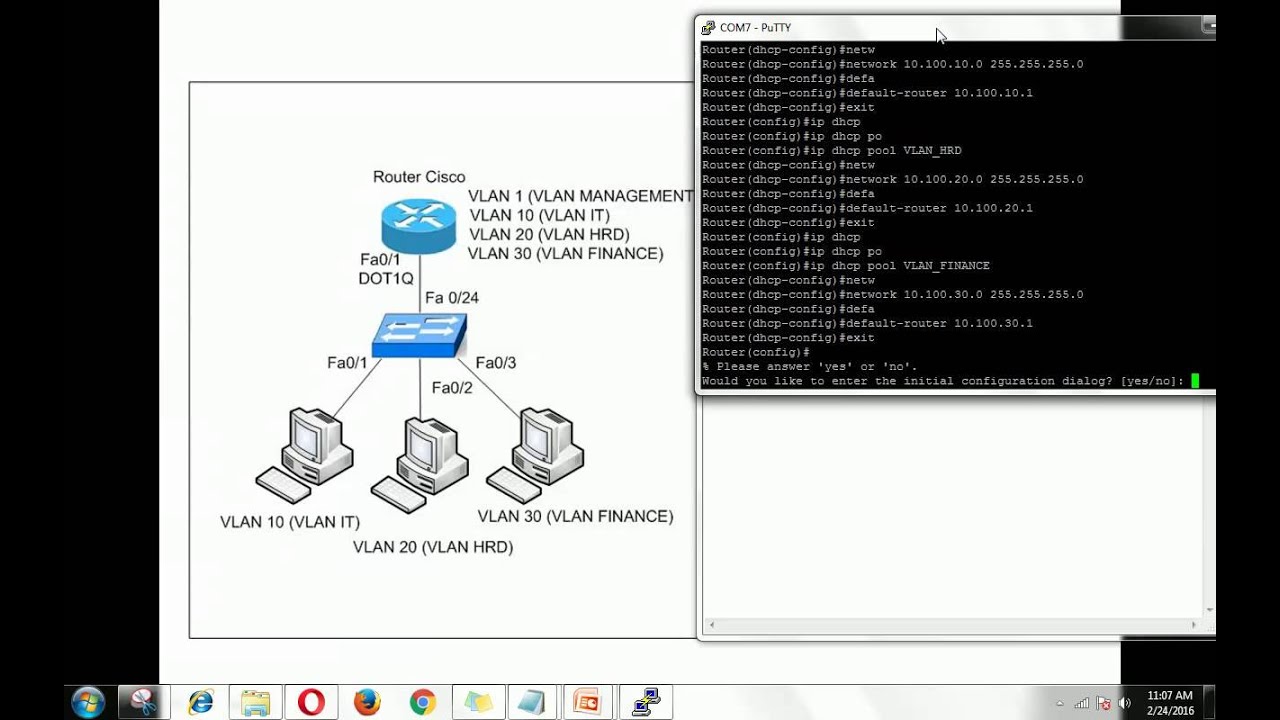
Task: Click the PuTTY icon in the COM7 title bar
Action: click(x=708, y=28)
